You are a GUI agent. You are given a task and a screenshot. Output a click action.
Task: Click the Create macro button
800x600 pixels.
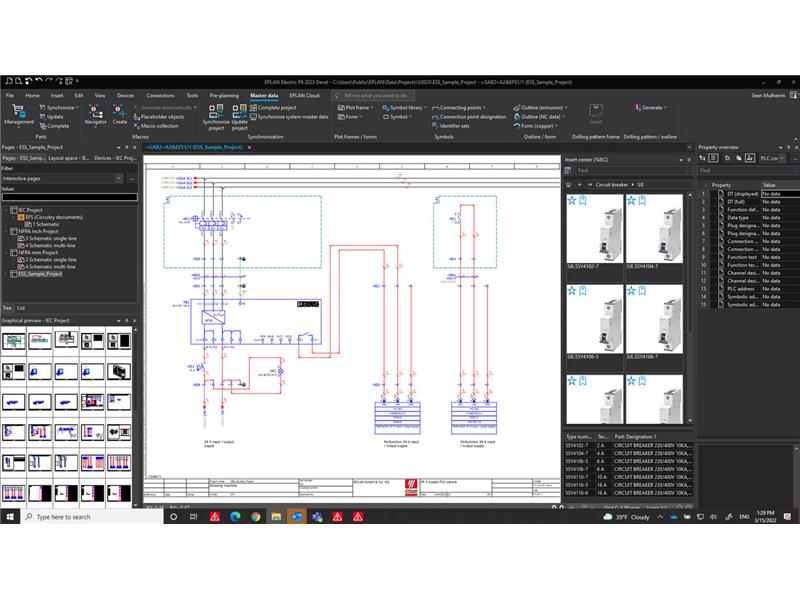(x=119, y=115)
